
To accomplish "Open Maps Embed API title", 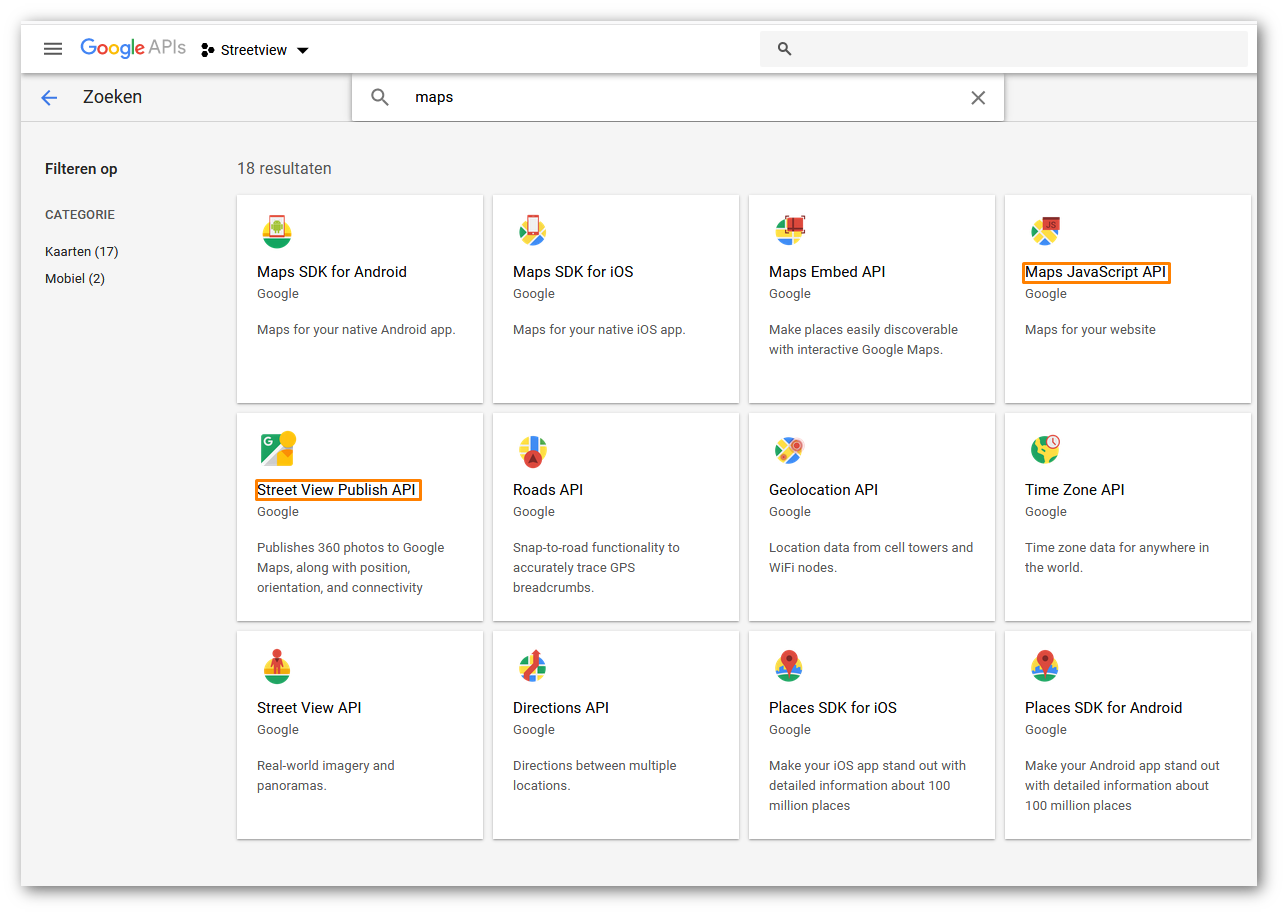I will (x=827, y=272).
